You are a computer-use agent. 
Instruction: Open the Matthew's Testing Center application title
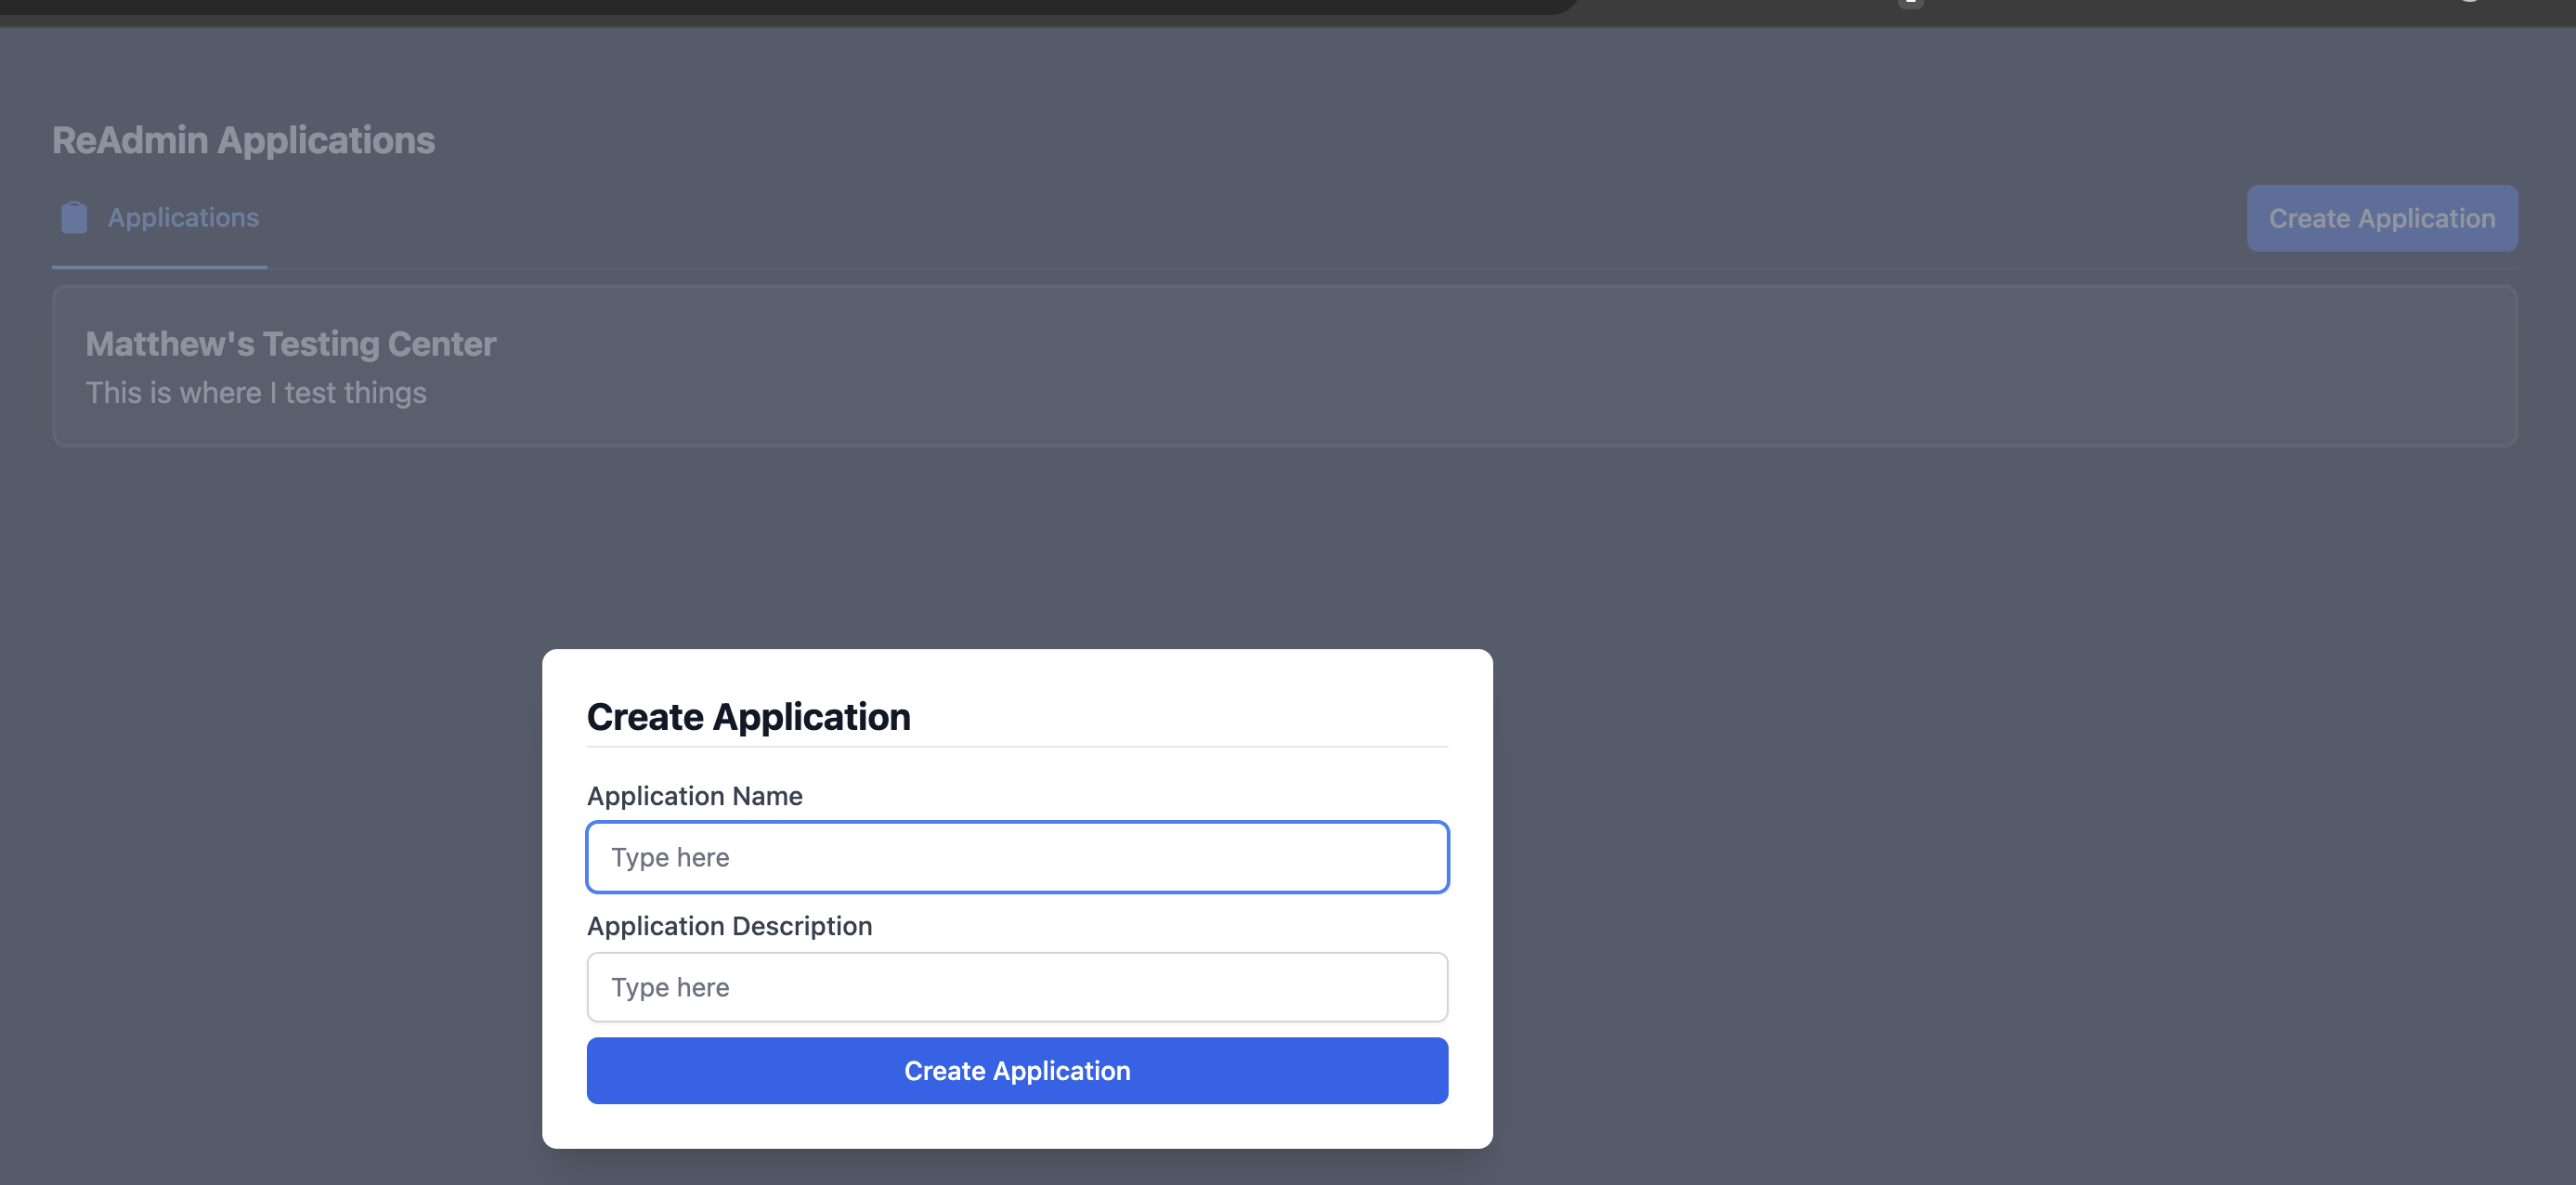pos(290,344)
